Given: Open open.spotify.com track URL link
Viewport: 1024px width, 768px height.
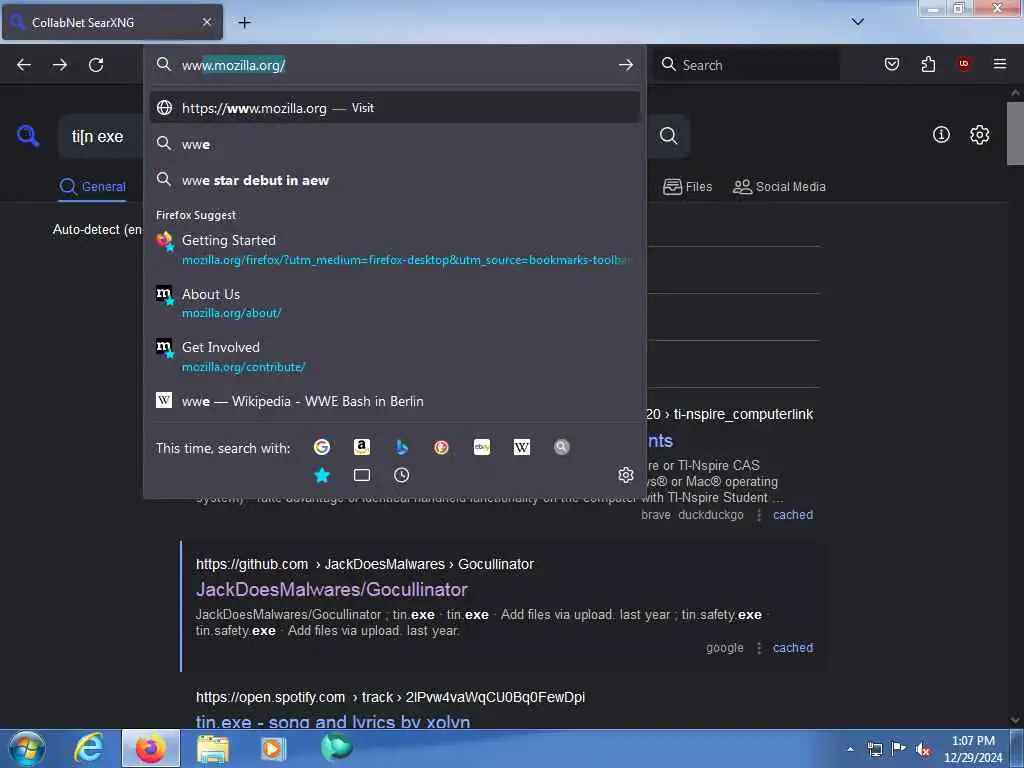Looking at the screenshot, I should click(x=390, y=697).
